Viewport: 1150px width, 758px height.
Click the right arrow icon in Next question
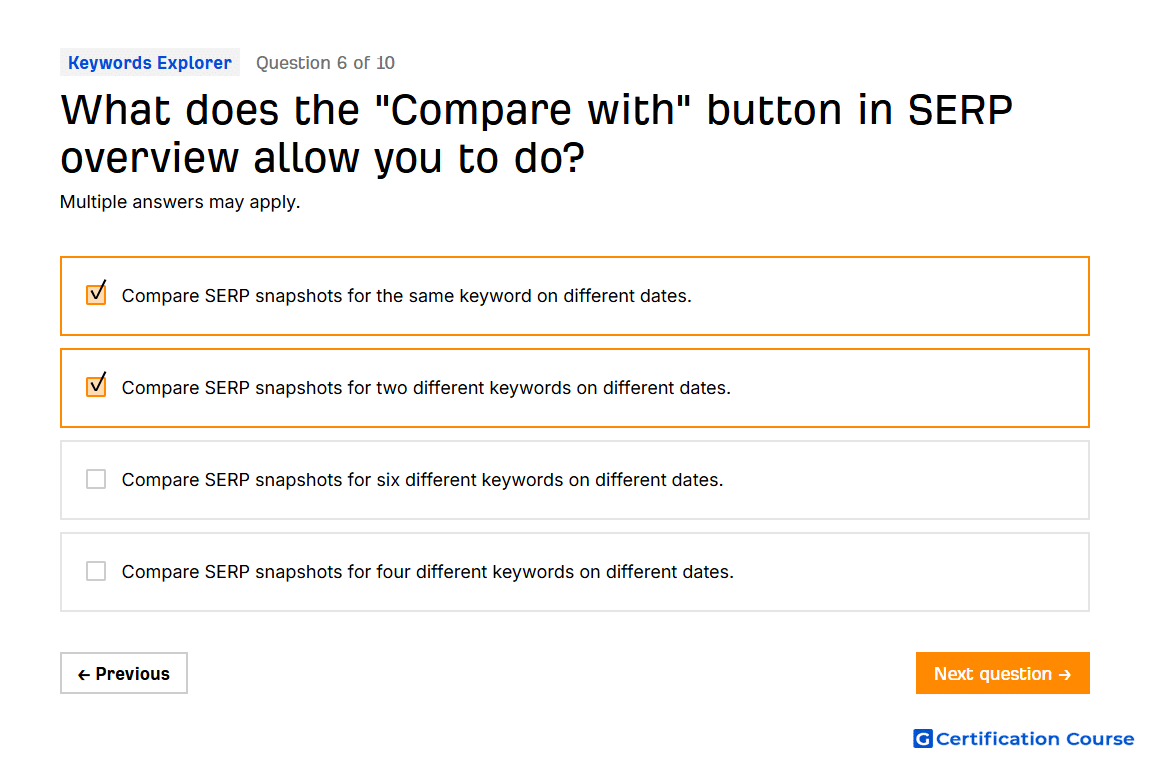1065,674
